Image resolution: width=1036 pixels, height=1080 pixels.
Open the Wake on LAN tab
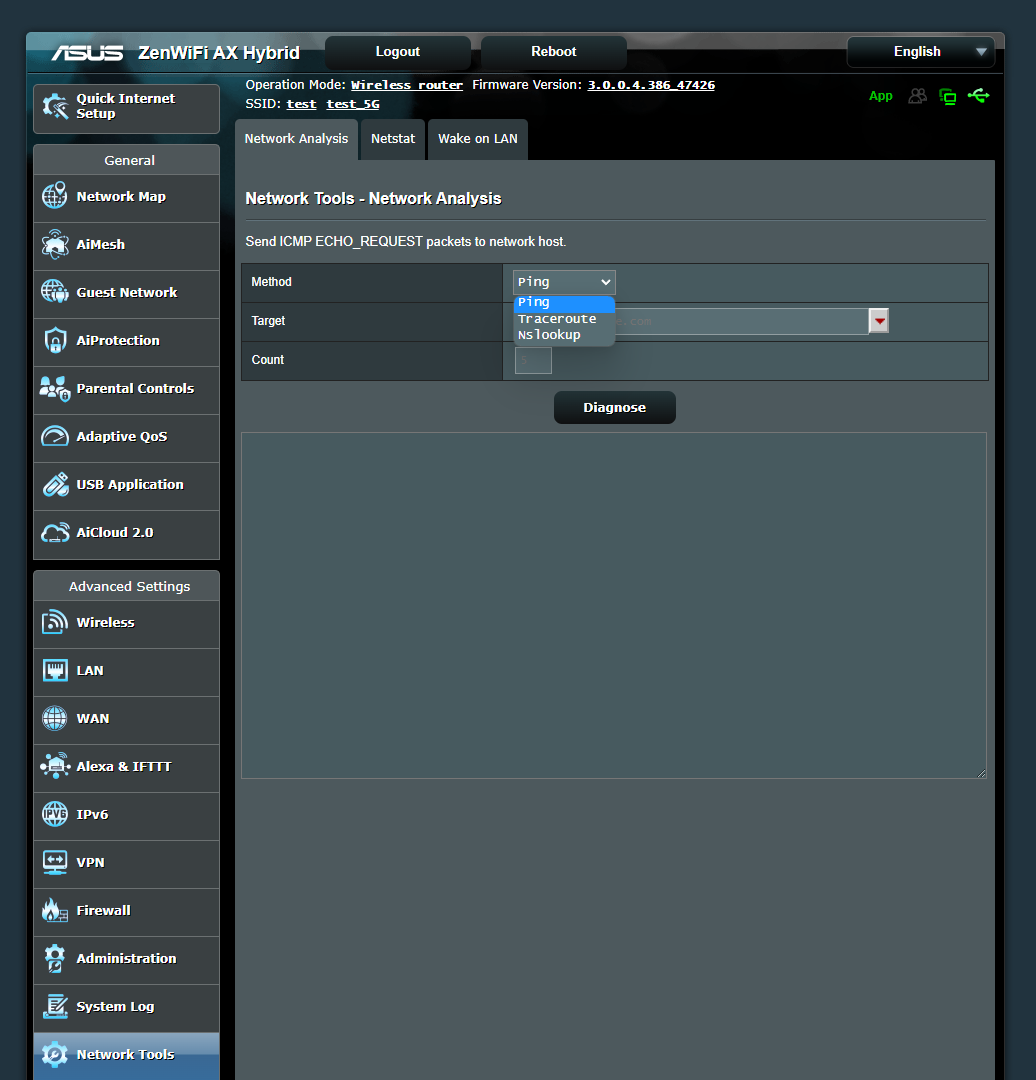coord(477,139)
